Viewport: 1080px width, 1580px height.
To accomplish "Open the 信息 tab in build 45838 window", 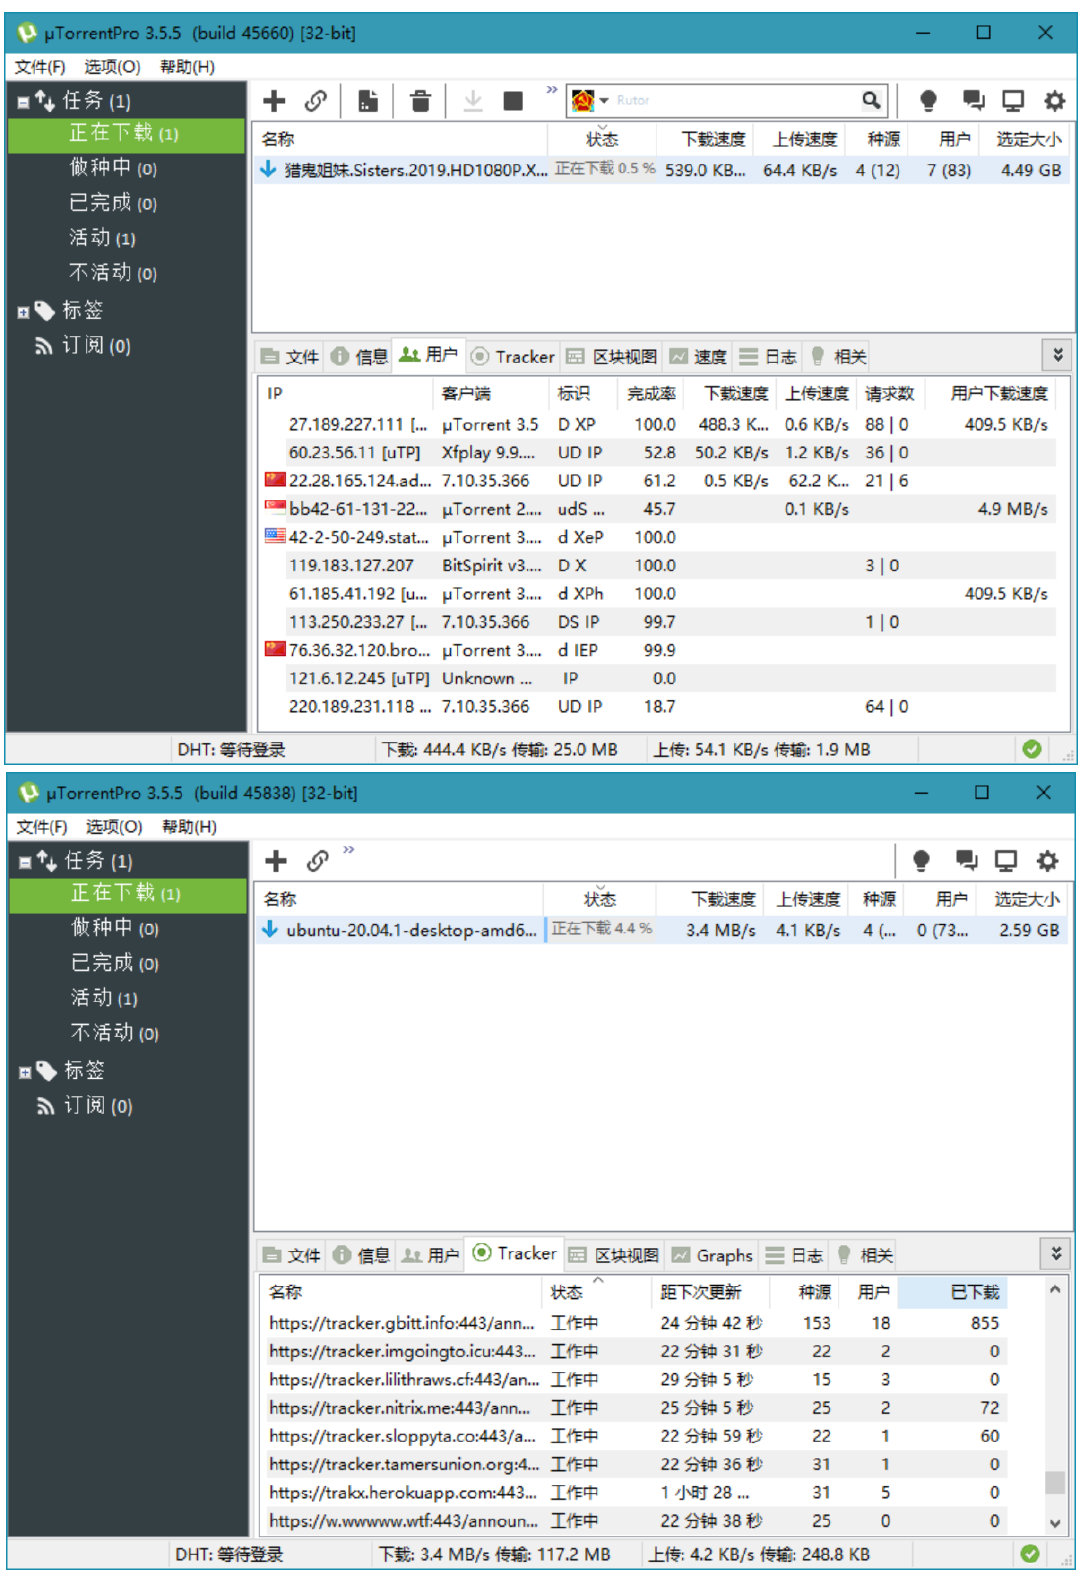I will [x=361, y=1255].
